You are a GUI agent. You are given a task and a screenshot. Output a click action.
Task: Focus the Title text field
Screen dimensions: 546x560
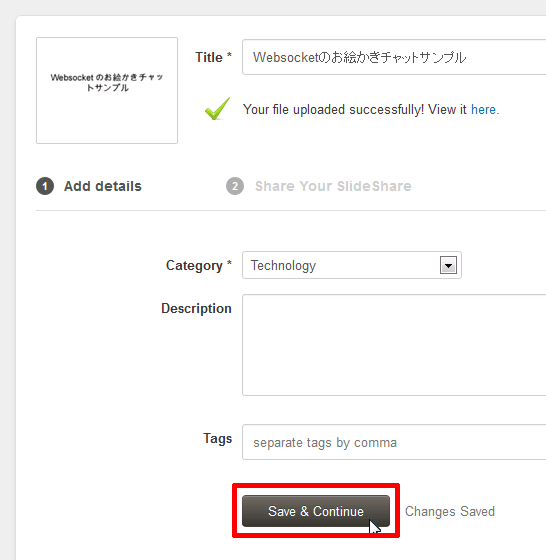[394, 57]
